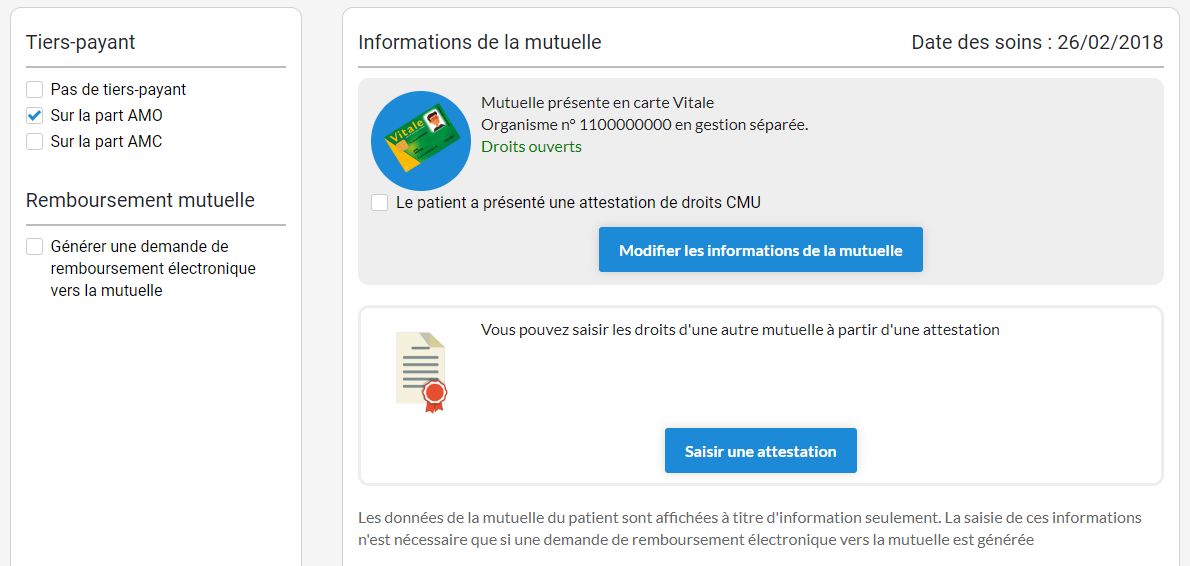This screenshot has width=1190, height=566.
Task: Click the Organisme n° 1100000000 line
Action: [x=644, y=125]
